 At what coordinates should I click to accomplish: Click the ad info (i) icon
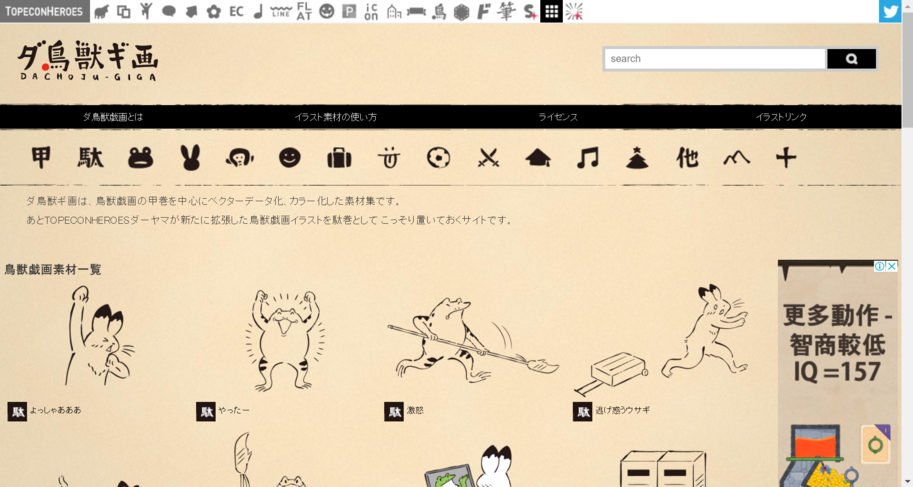point(880,266)
